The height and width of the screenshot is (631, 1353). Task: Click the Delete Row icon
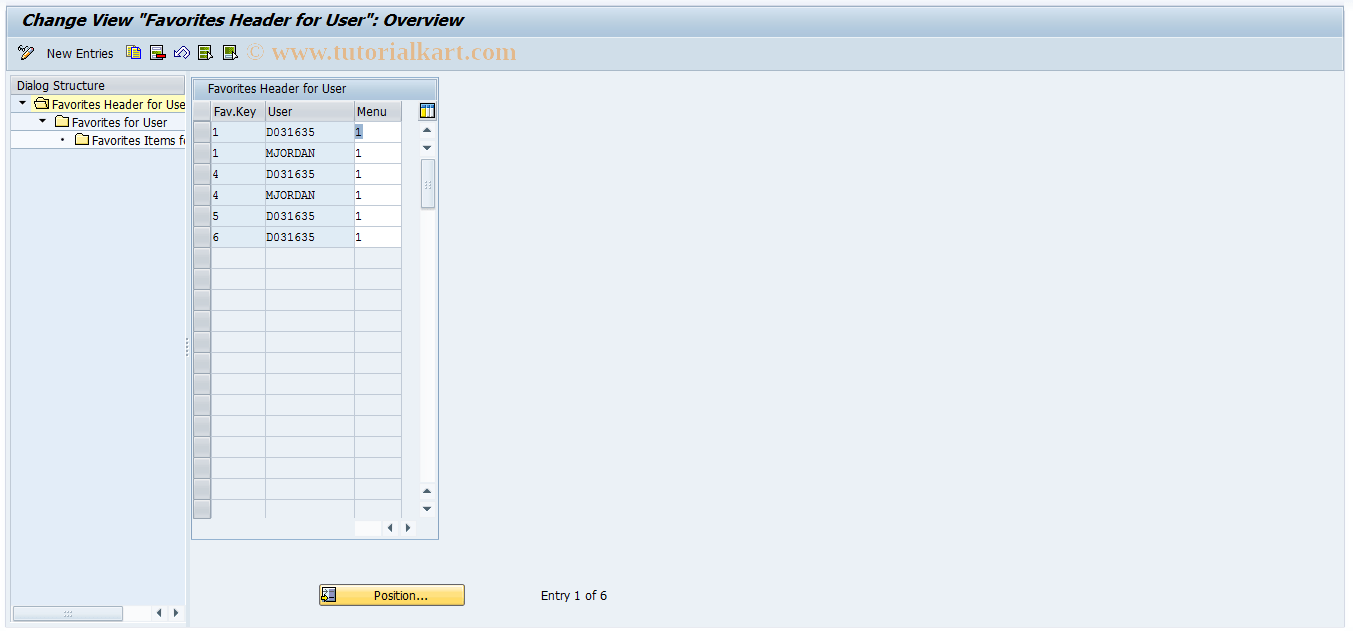[157, 52]
